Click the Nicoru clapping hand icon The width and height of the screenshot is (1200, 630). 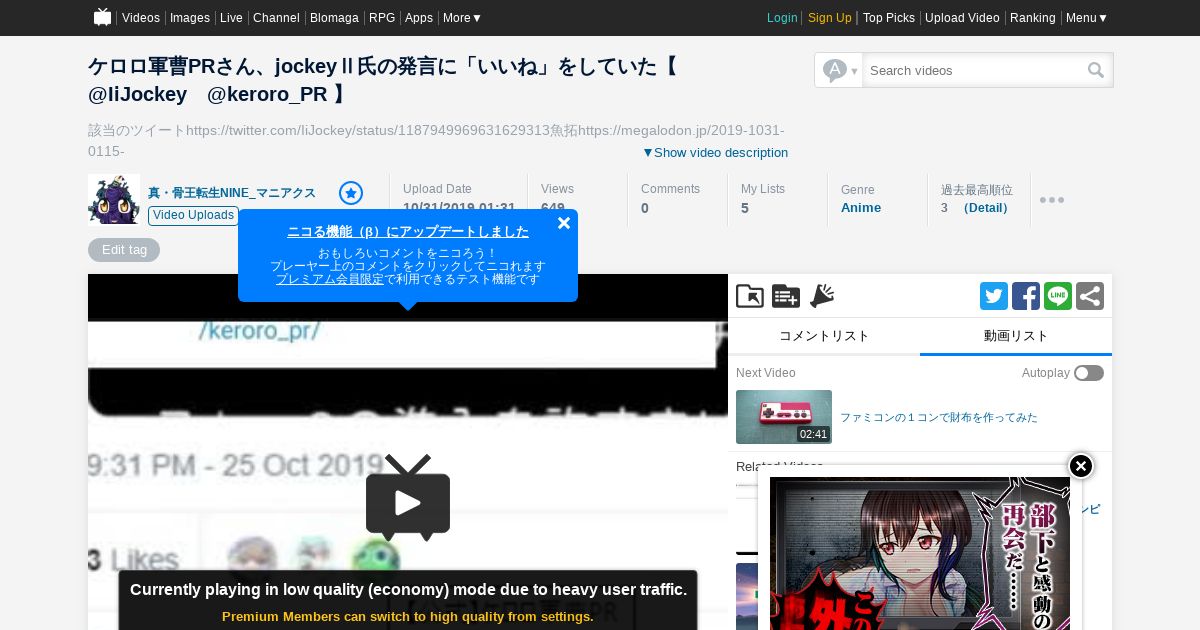(x=822, y=296)
